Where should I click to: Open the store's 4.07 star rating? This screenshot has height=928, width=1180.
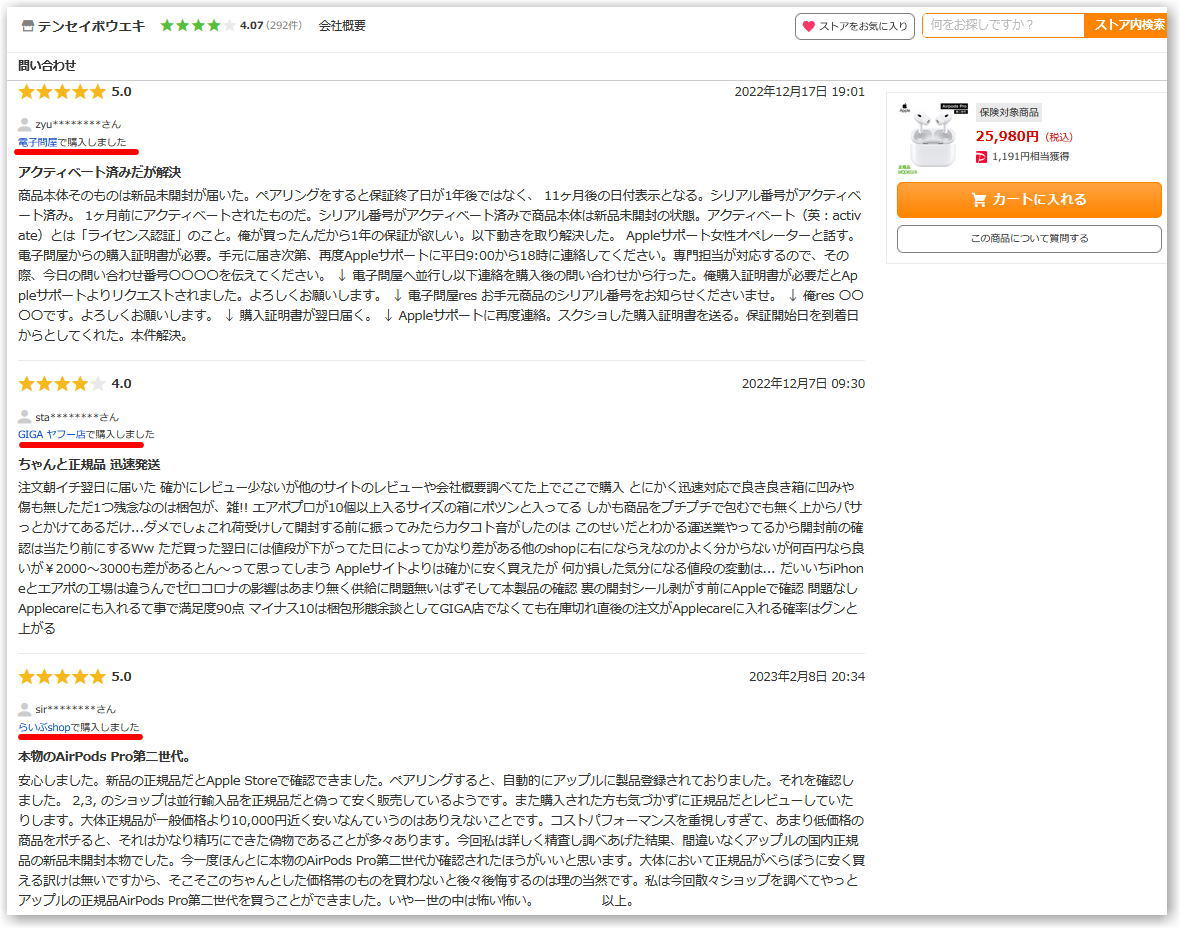[x=211, y=26]
